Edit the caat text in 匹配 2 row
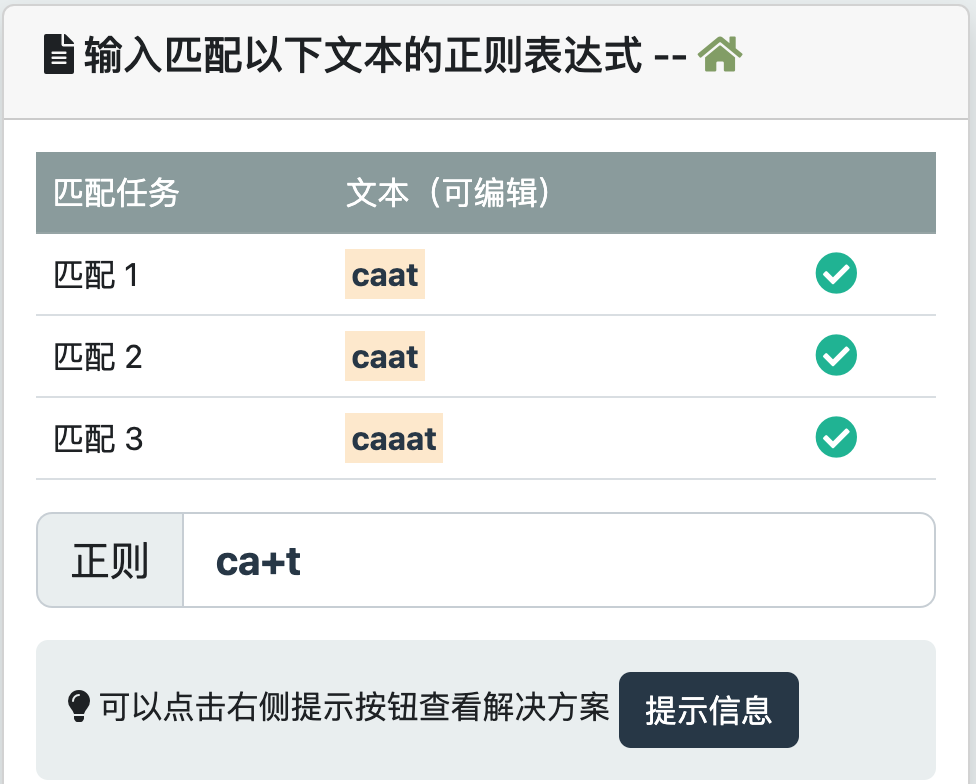Image resolution: width=976 pixels, height=784 pixels. (x=385, y=357)
